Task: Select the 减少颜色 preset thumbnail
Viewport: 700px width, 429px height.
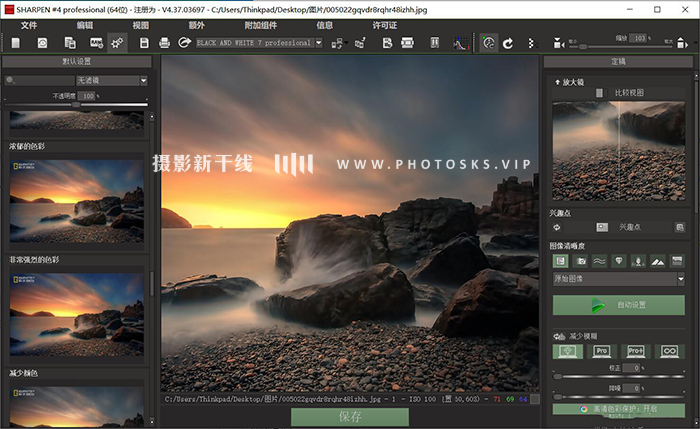Action: tap(77, 406)
